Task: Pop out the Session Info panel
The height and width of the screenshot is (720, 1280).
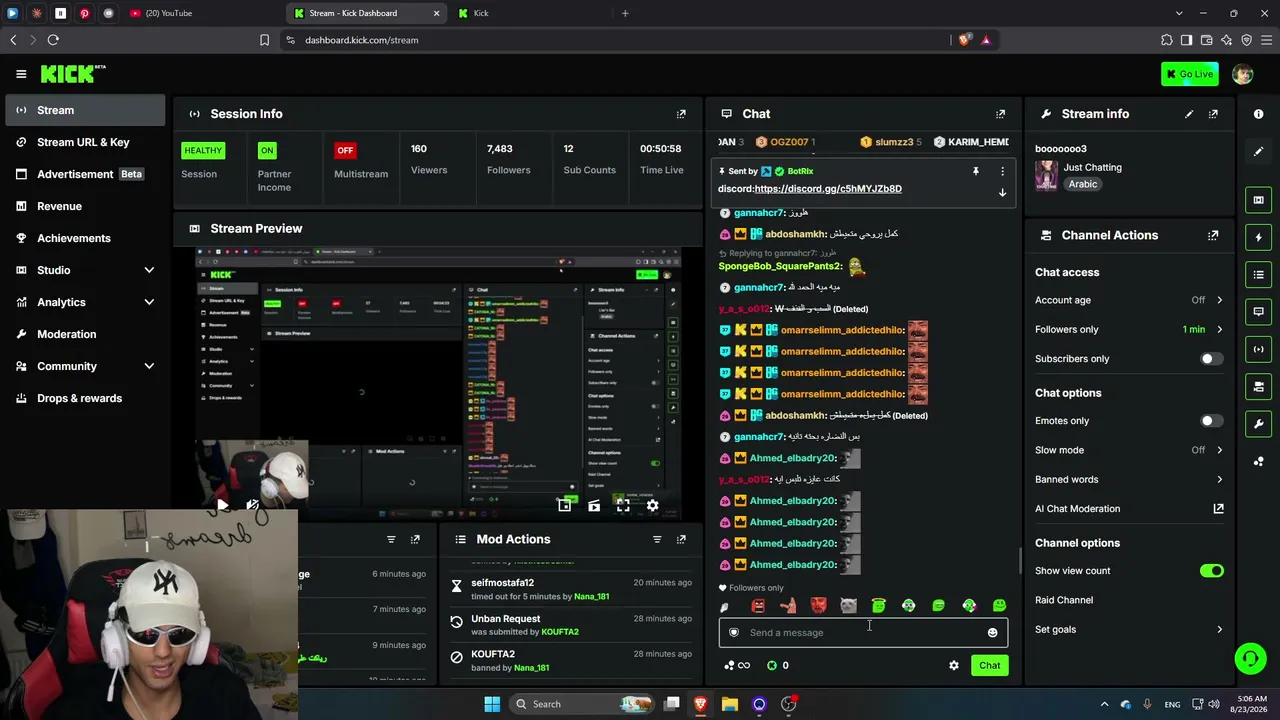Action: coord(681,114)
